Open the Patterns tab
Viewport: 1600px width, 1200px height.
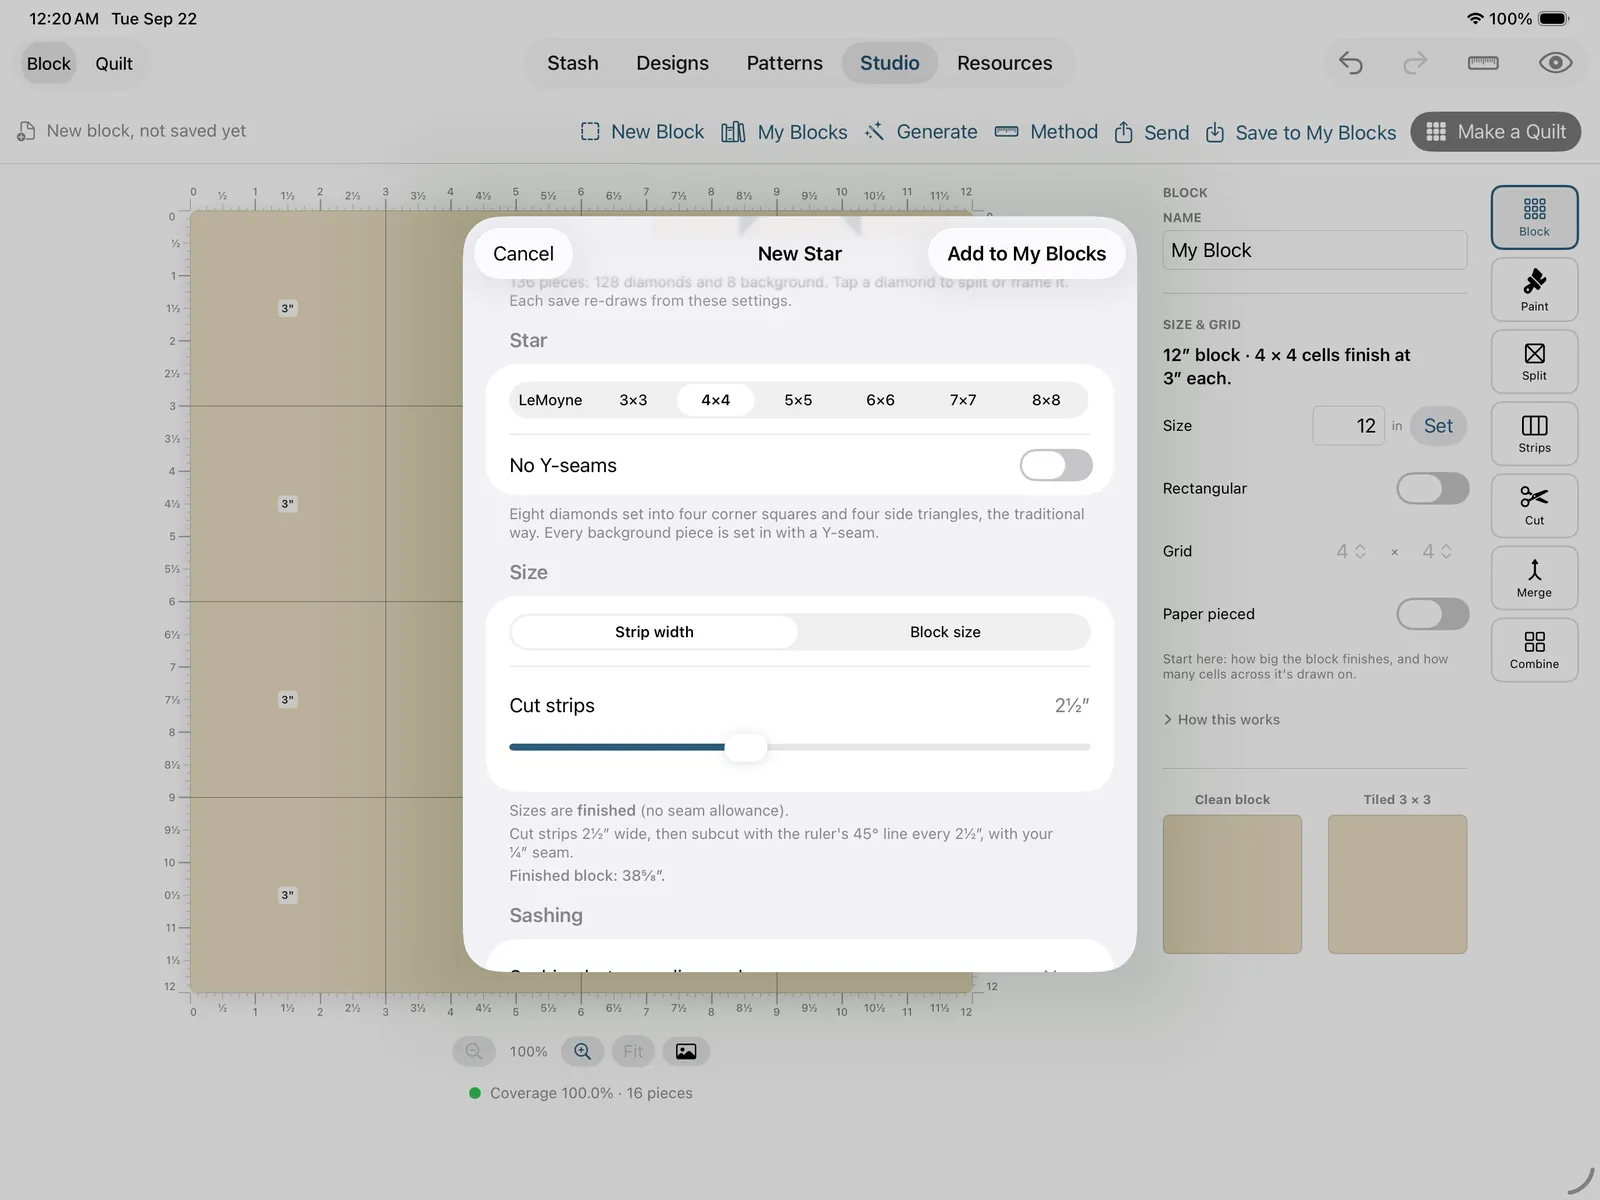tap(784, 63)
